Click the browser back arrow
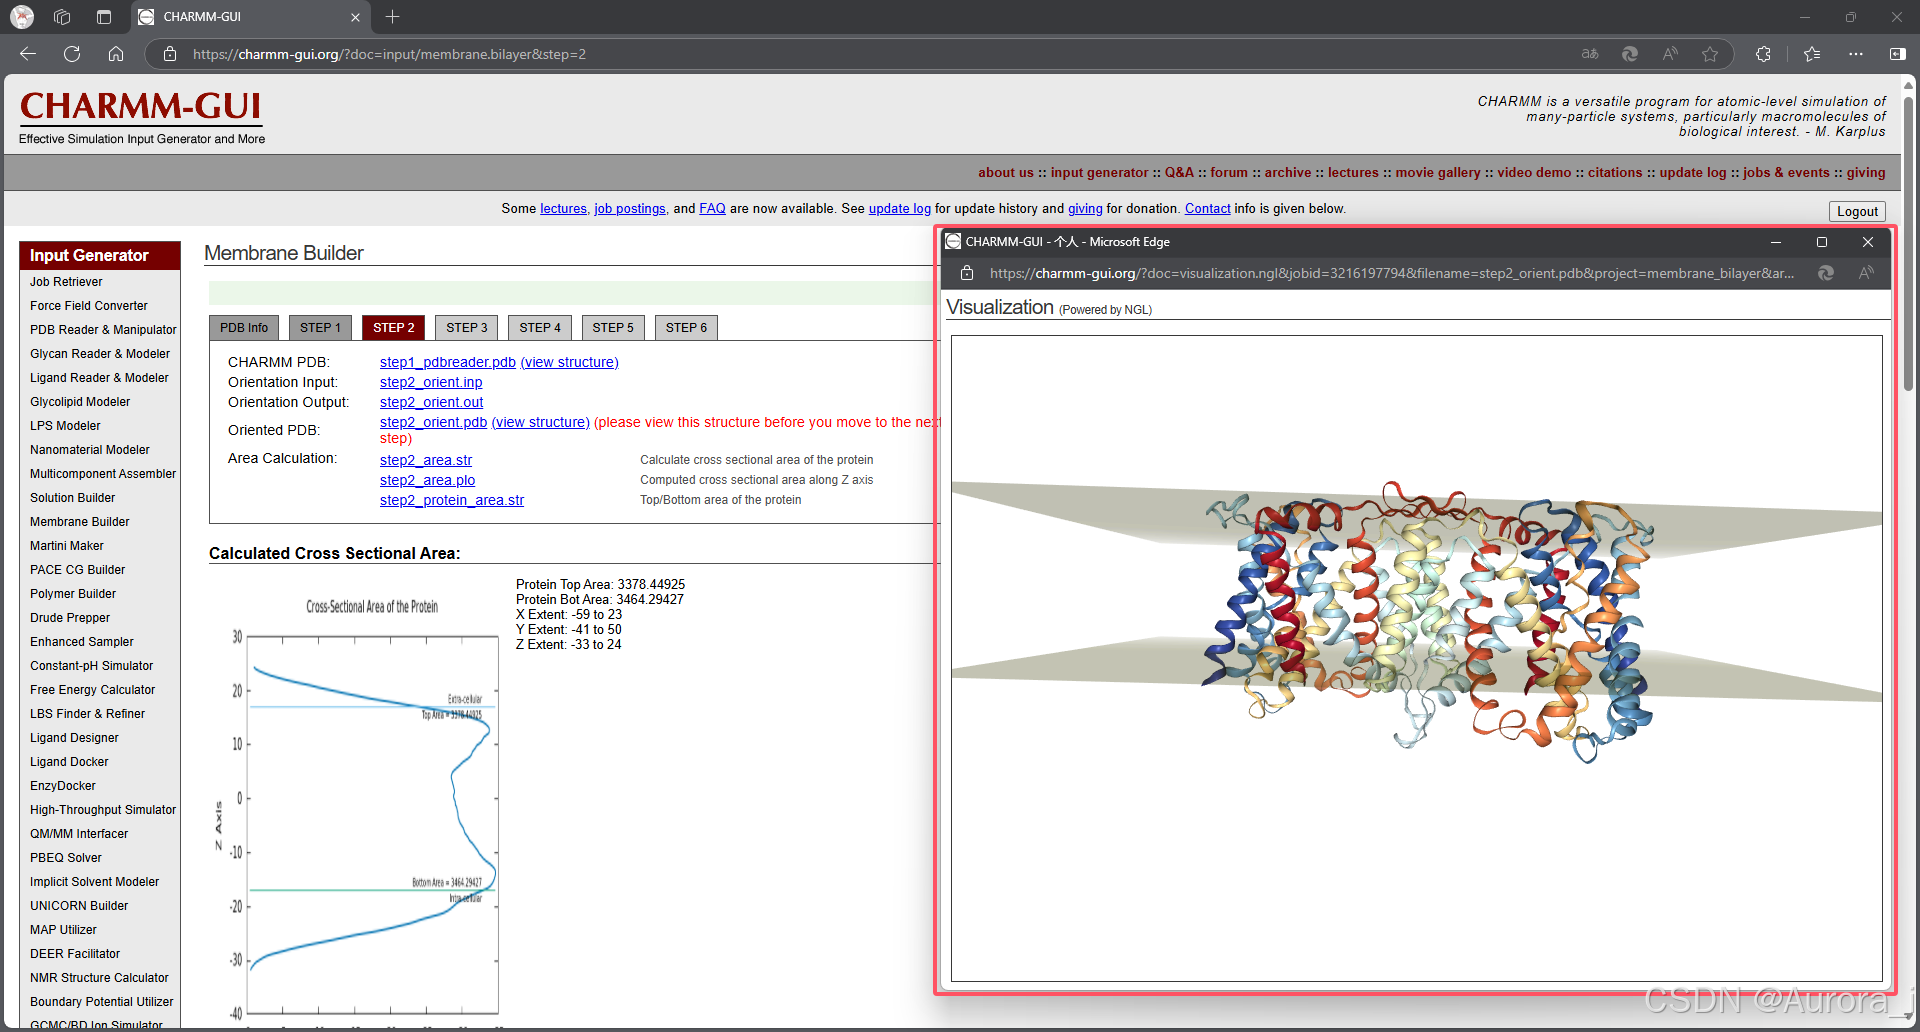The width and height of the screenshot is (1920, 1032). point(28,54)
